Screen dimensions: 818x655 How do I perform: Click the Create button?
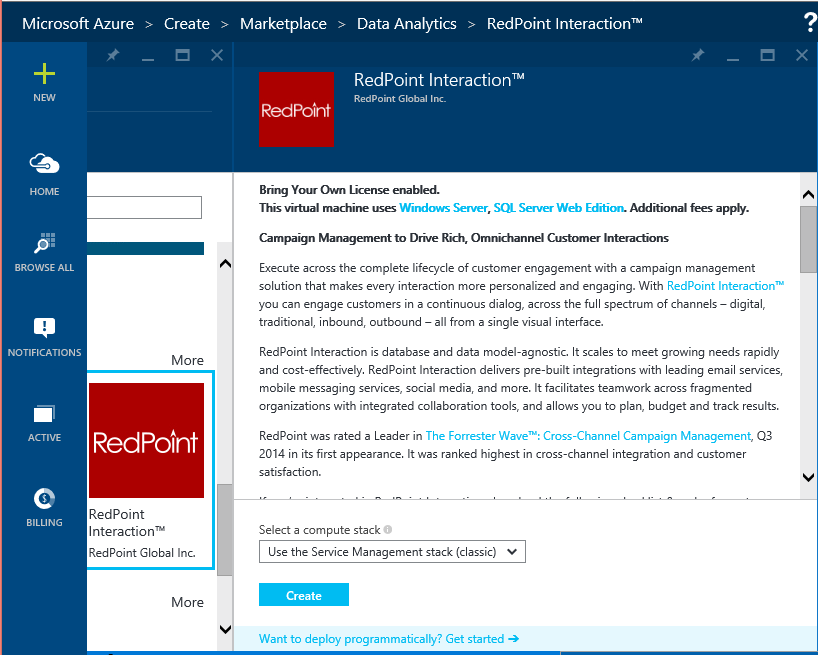(x=303, y=594)
